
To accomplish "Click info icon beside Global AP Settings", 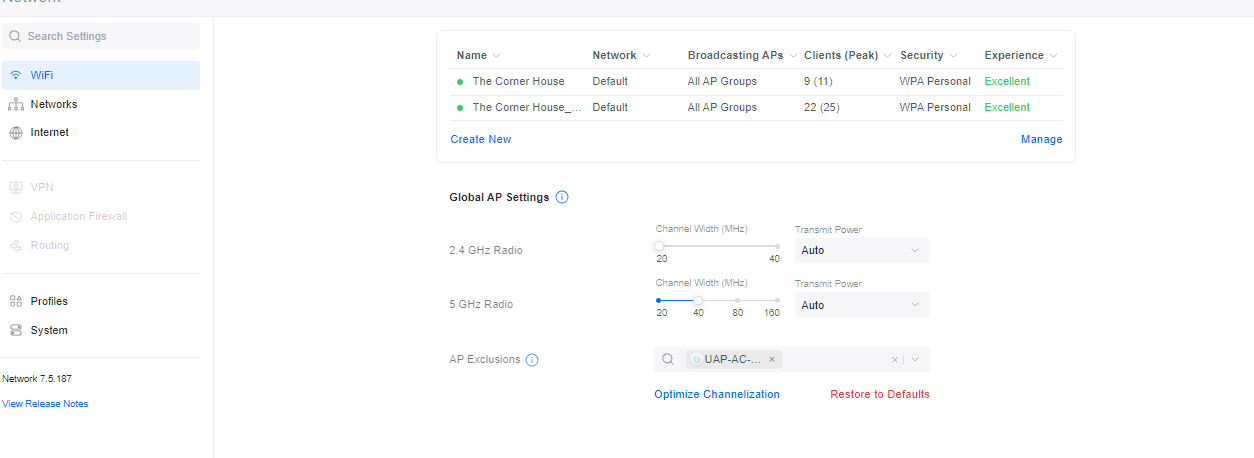I will [x=562, y=197].
